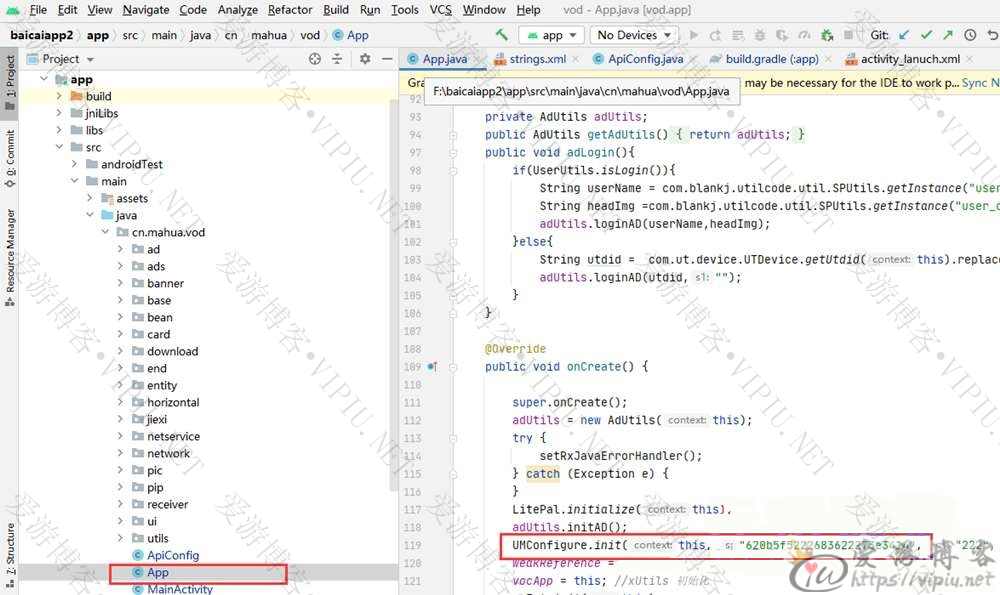1000x595 pixels.
Task: Toggle the fold marker at line 115
Action: [x=453, y=474]
